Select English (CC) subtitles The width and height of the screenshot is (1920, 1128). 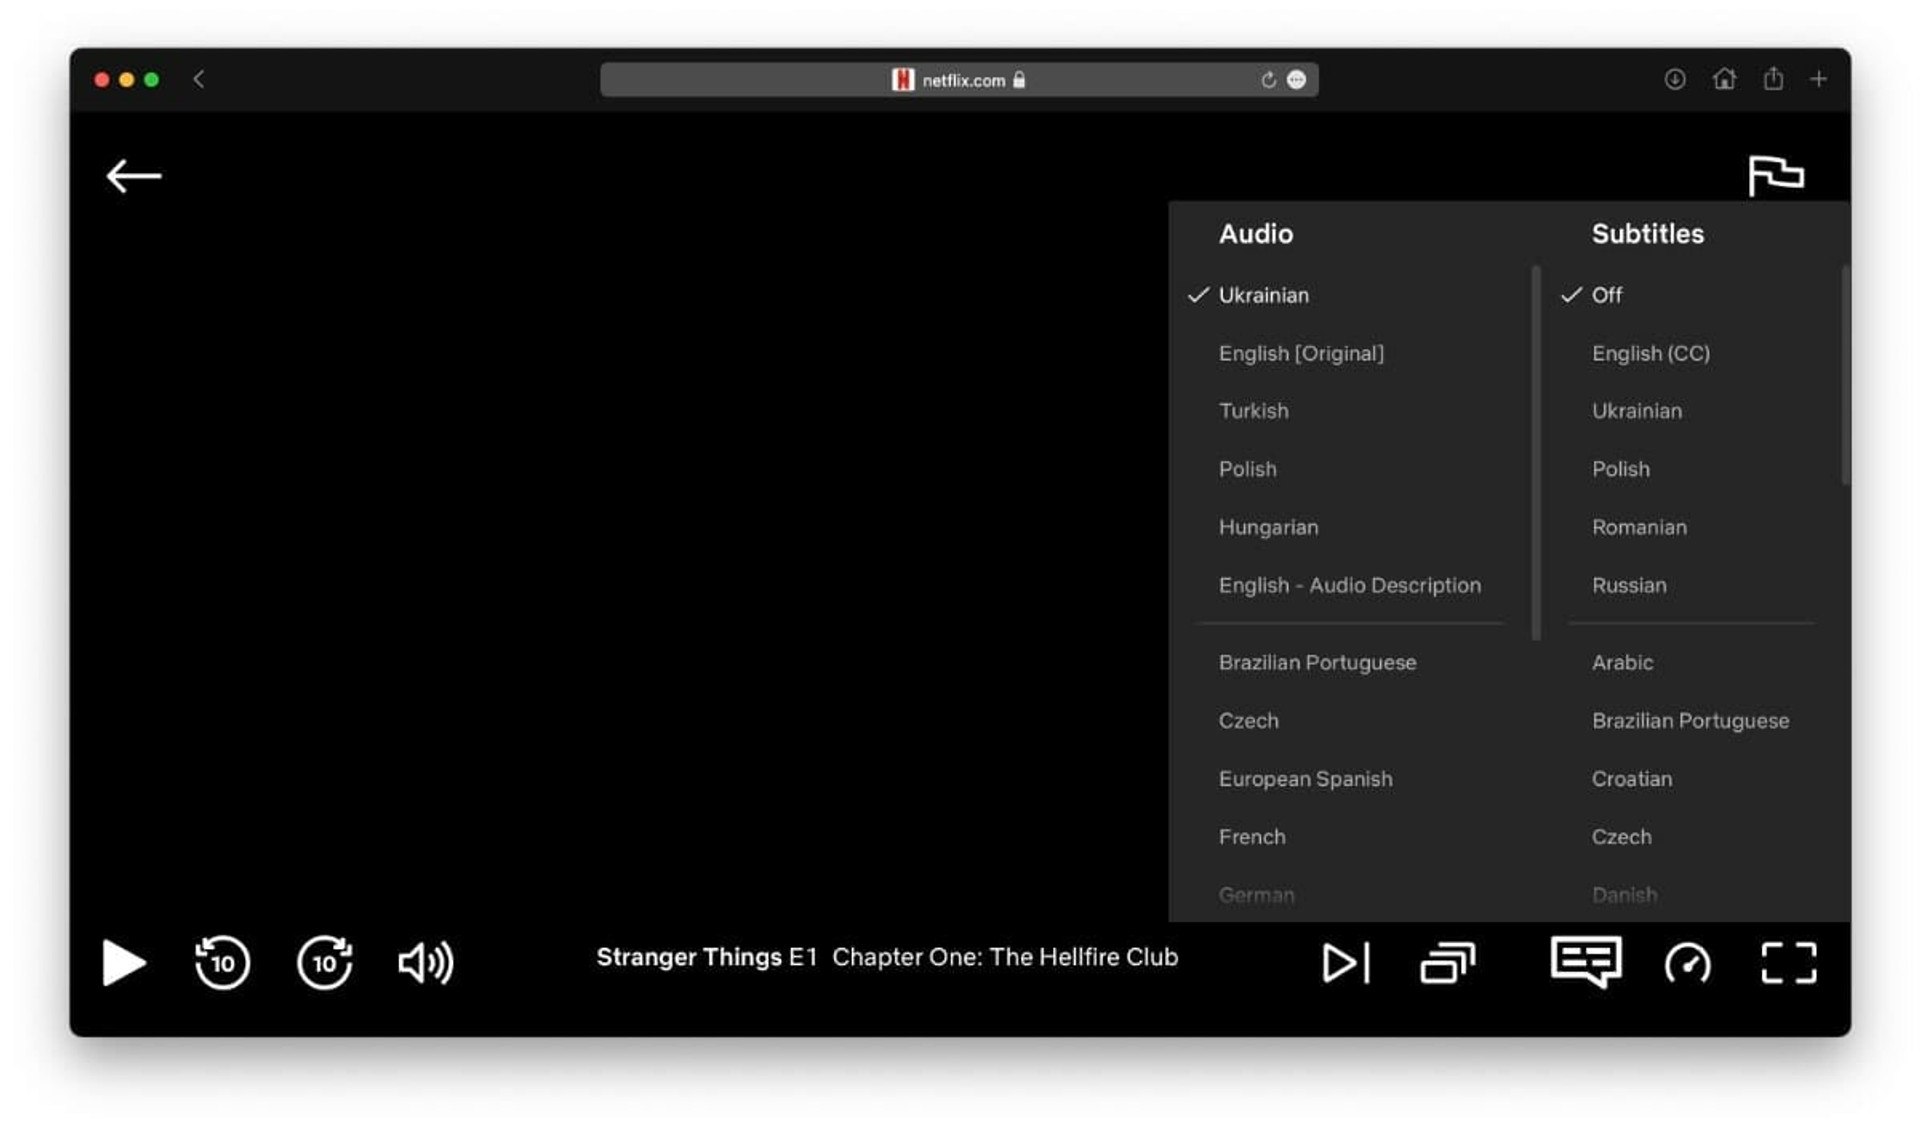(1651, 353)
